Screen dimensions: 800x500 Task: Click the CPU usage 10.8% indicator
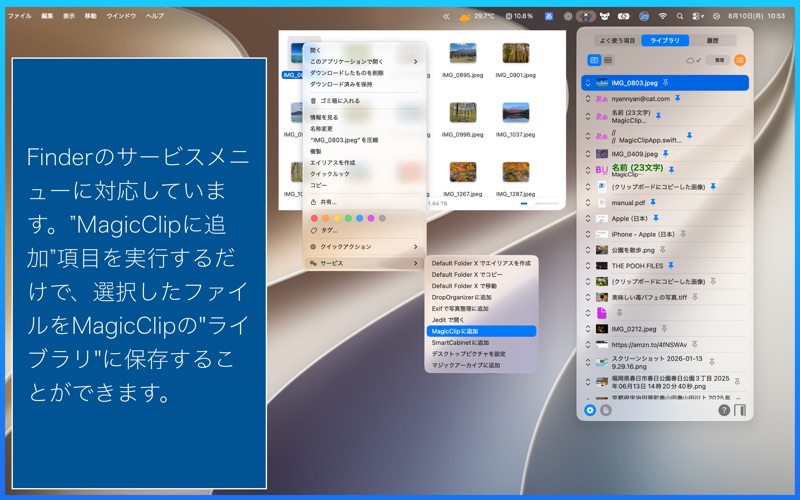pyautogui.click(x=519, y=16)
